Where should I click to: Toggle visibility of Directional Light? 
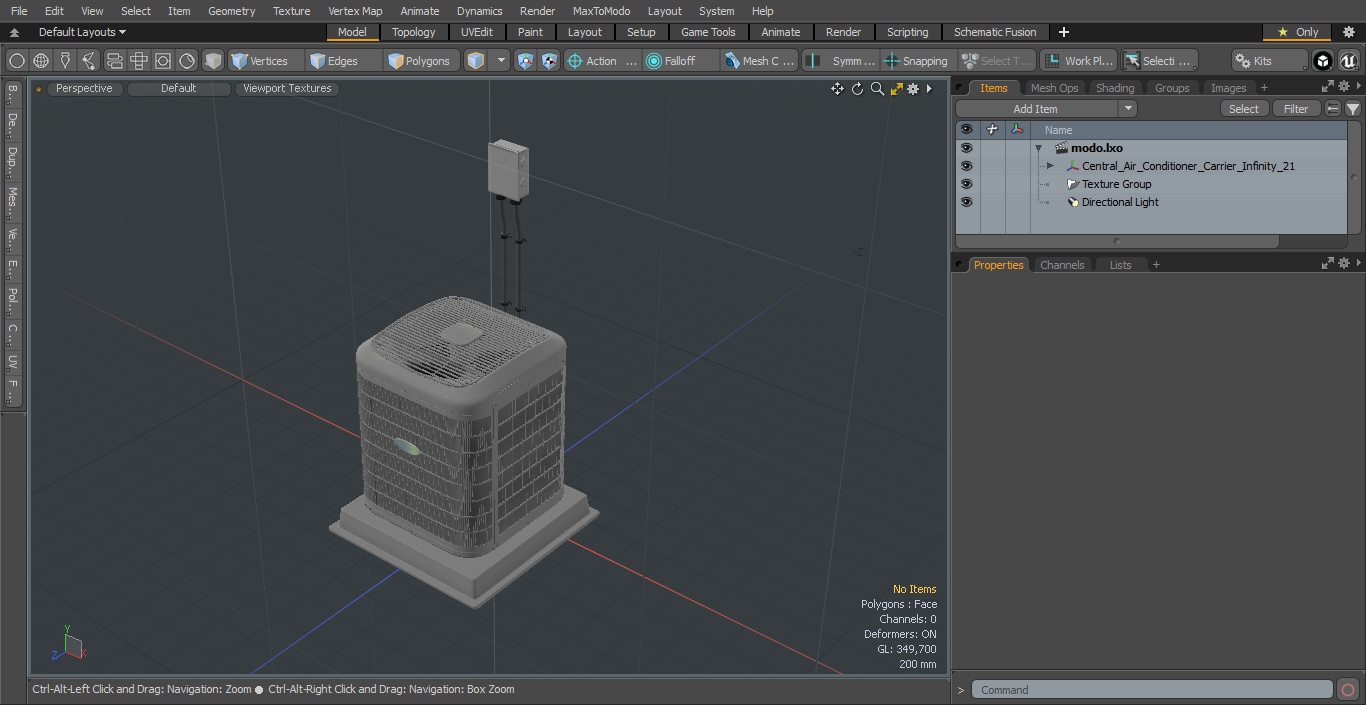click(966, 202)
